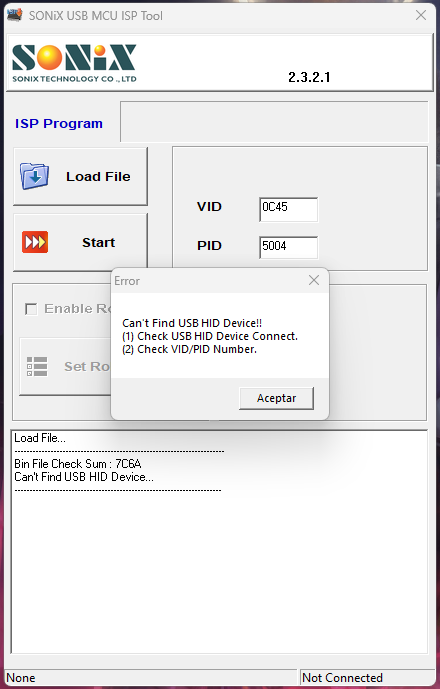Click the SONiX ISP Tool title bar icon
440x689 pixels.
(15, 15)
